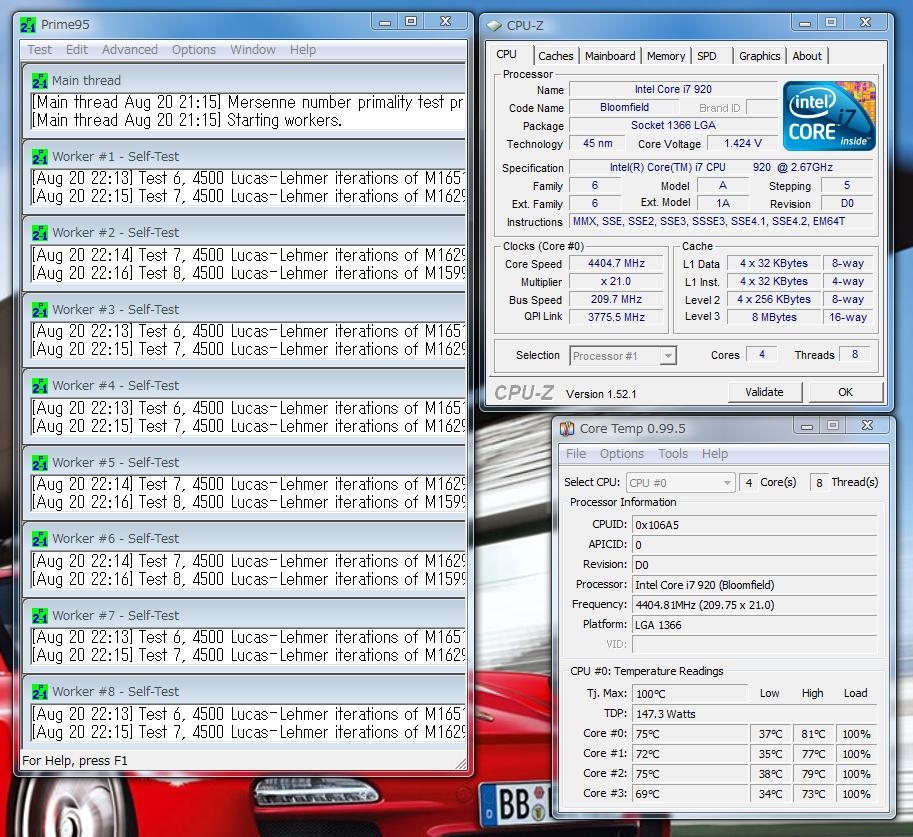Expand the Select CPU dropdown in Core Temp
Viewport: 913px width, 837px height.
click(727, 483)
